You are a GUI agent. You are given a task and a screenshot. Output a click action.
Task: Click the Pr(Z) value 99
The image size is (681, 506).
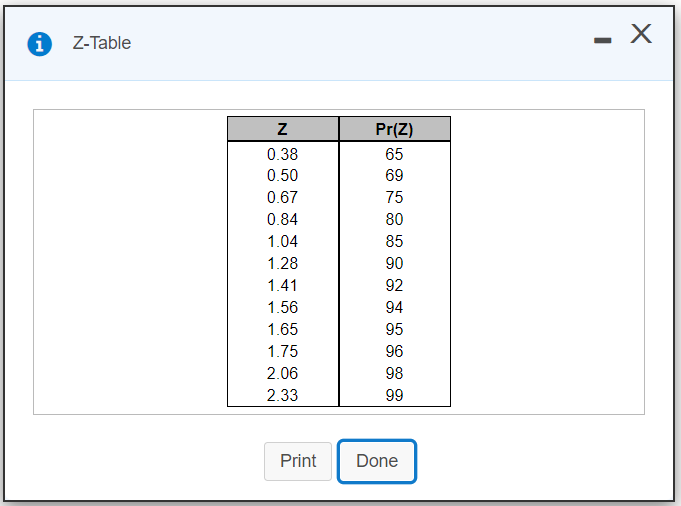[394, 395]
